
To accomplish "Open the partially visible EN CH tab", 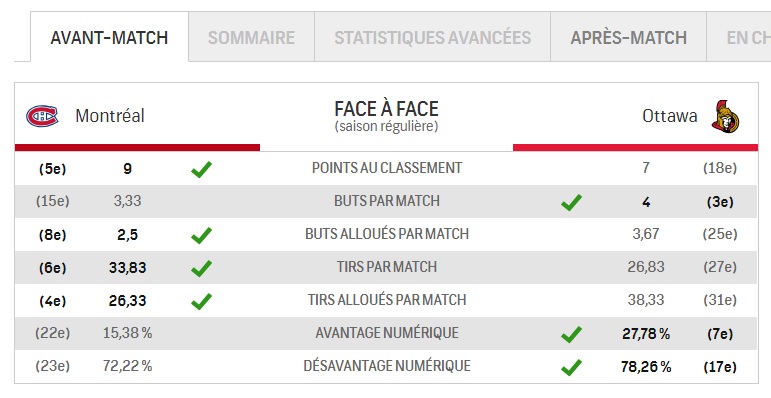I will pos(739,37).
